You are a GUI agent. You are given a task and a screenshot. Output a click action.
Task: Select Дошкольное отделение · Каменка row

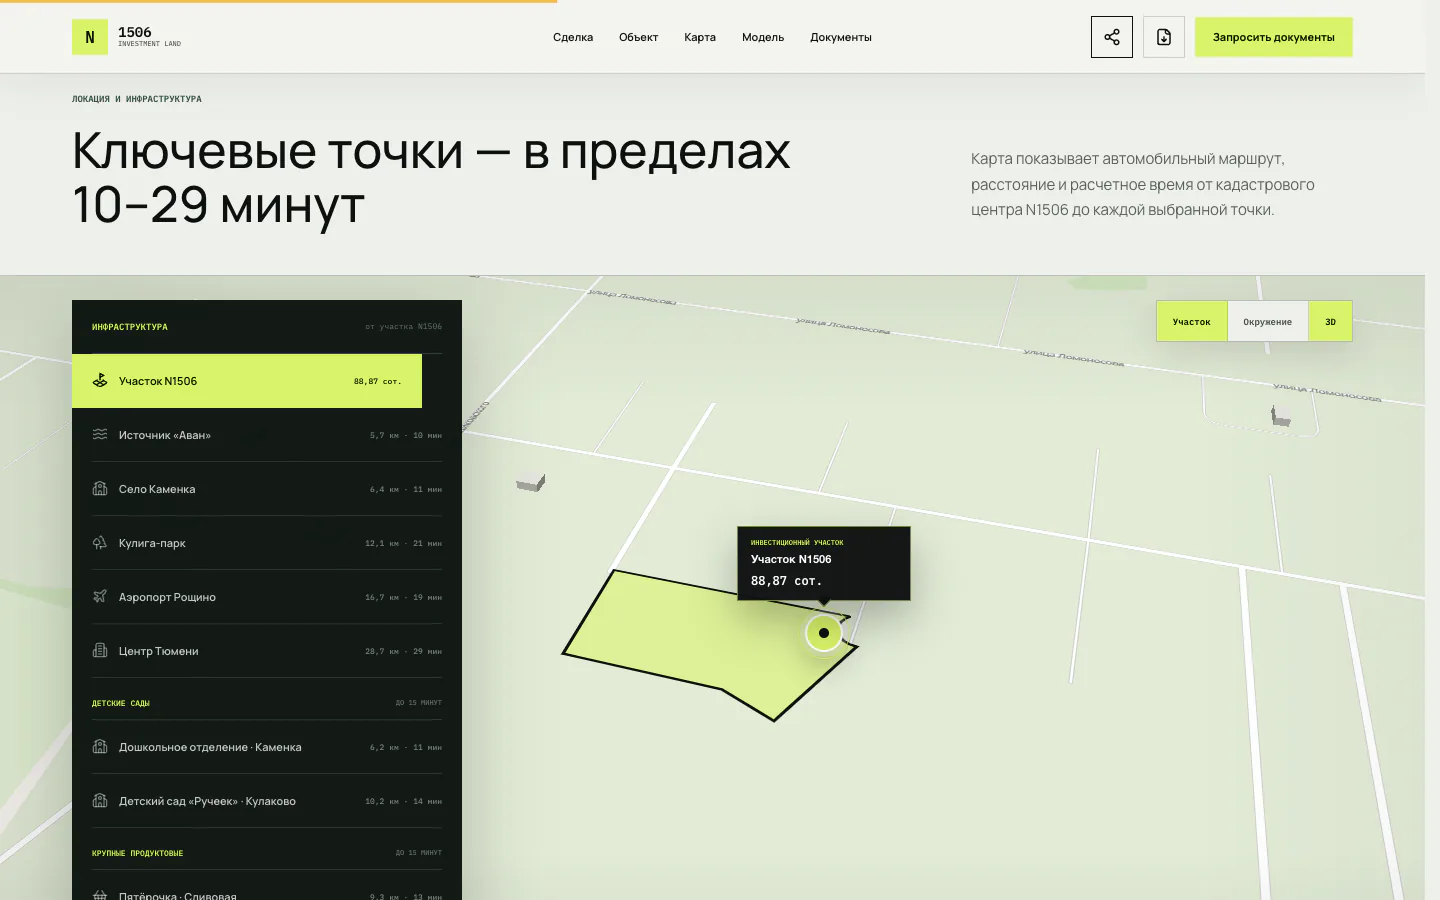click(267, 747)
